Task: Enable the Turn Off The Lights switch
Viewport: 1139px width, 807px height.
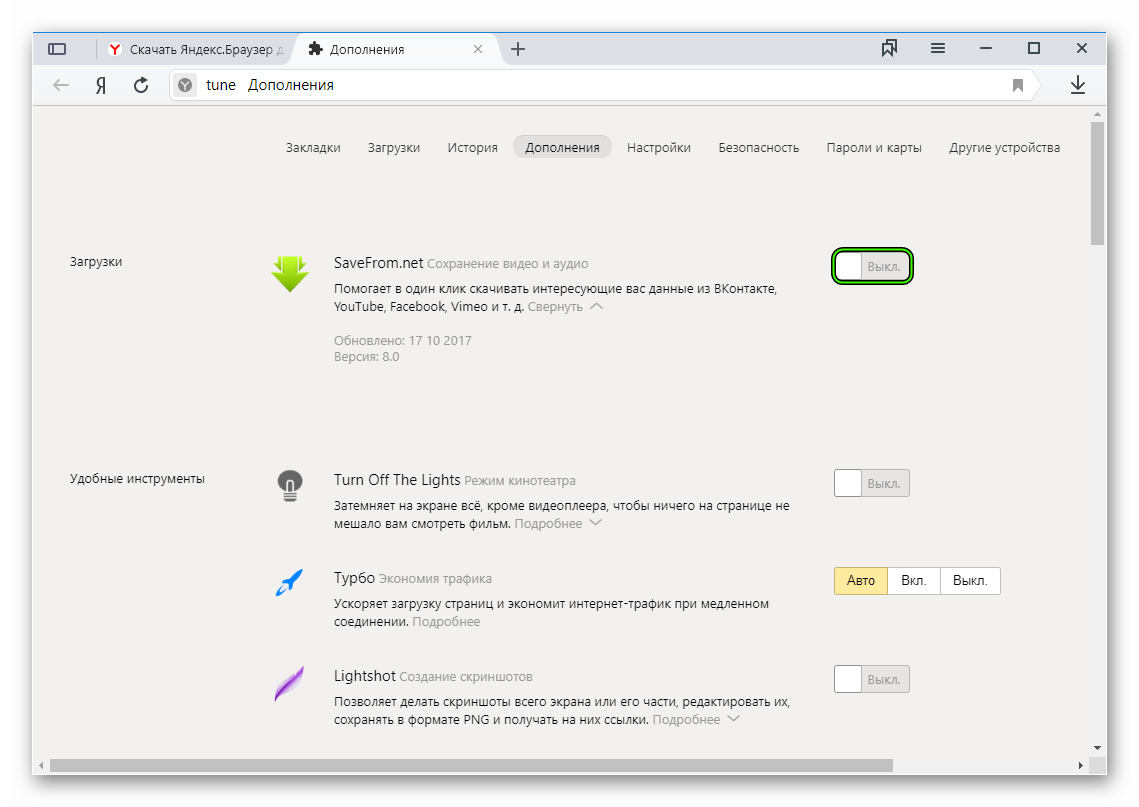Action: (872, 483)
